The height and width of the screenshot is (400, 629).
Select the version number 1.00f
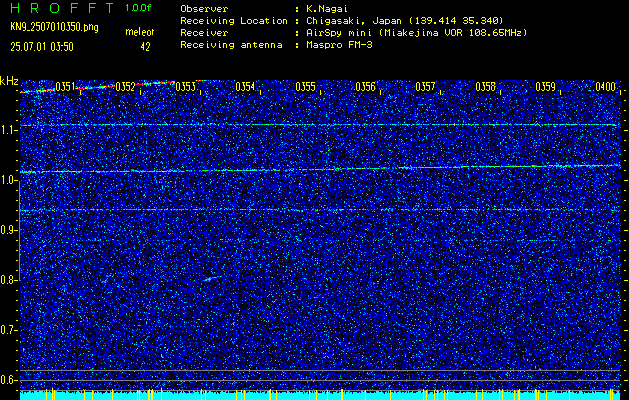coord(138,8)
